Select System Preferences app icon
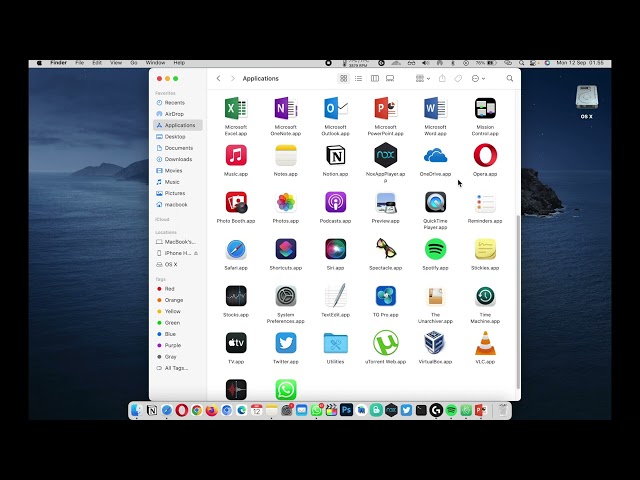Image resolution: width=640 pixels, height=480 pixels. click(x=286, y=296)
